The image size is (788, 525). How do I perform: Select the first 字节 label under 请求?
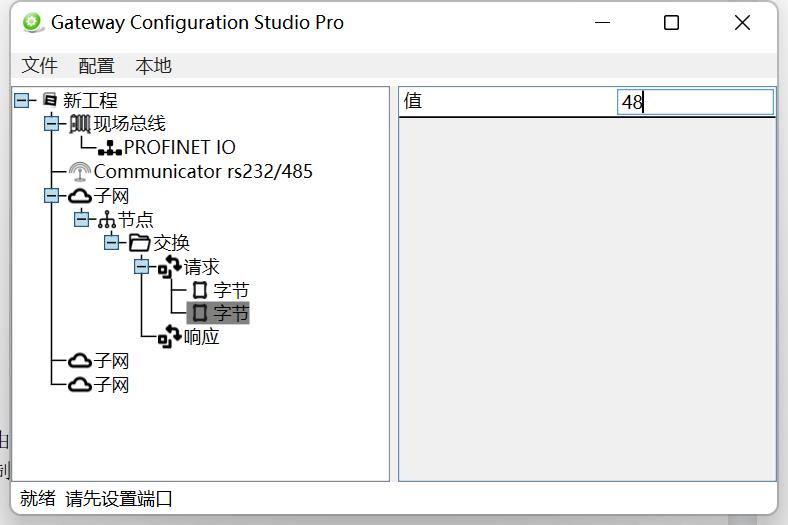[231, 290]
